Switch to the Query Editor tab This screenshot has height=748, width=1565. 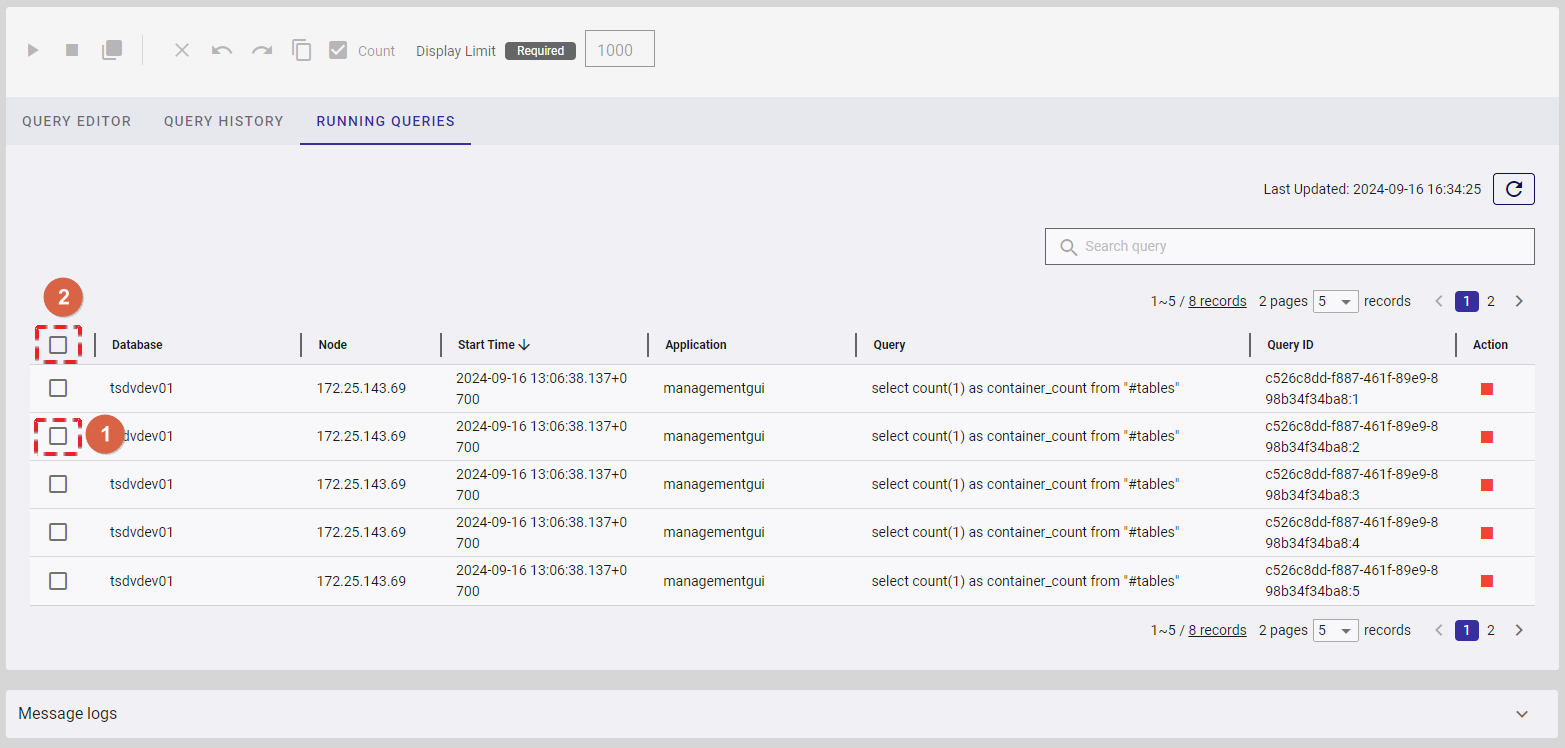(77, 121)
